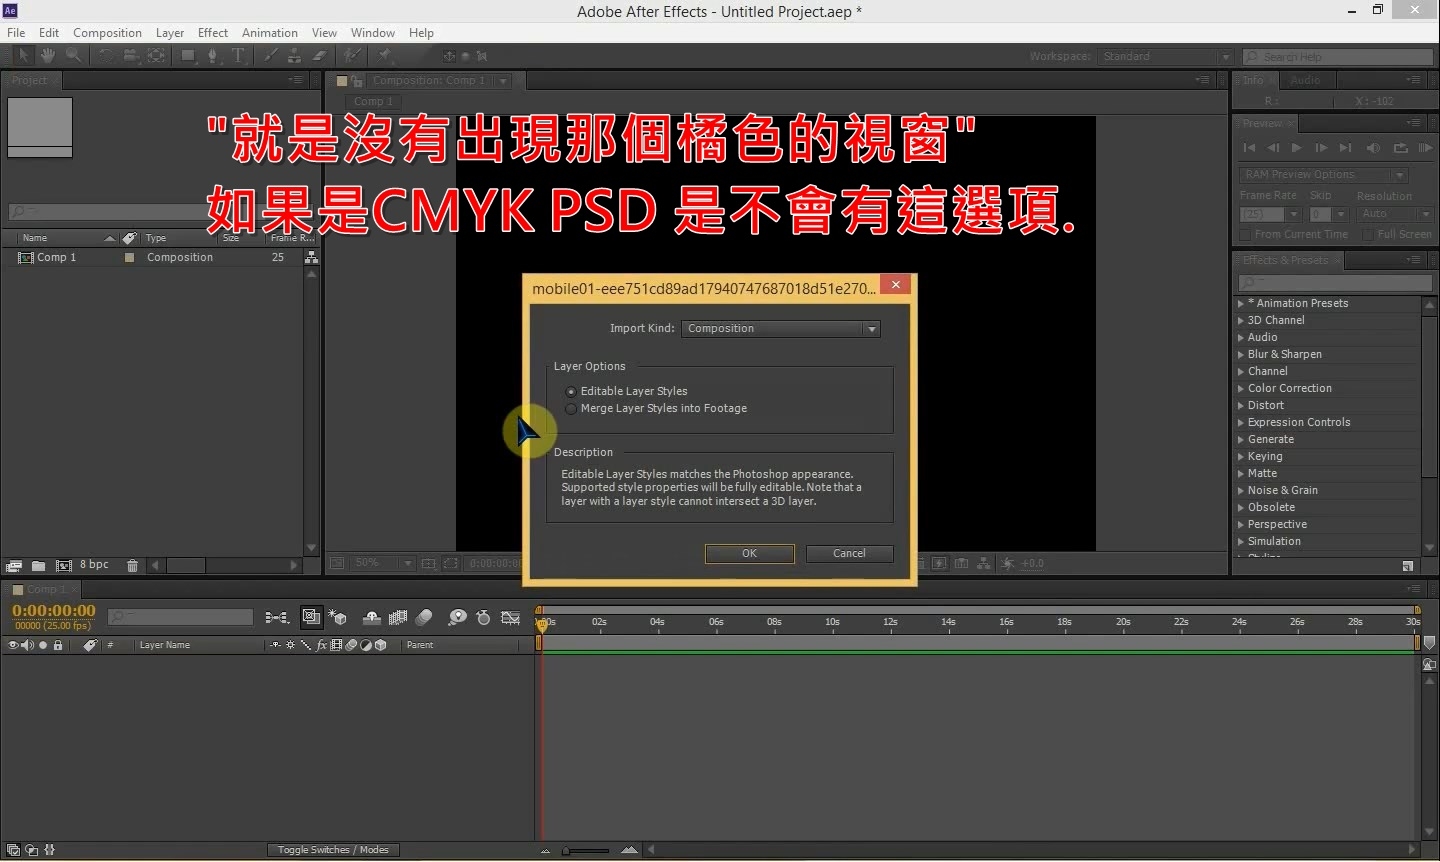Open the Animation menu
1440x862 pixels.
click(270, 32)
